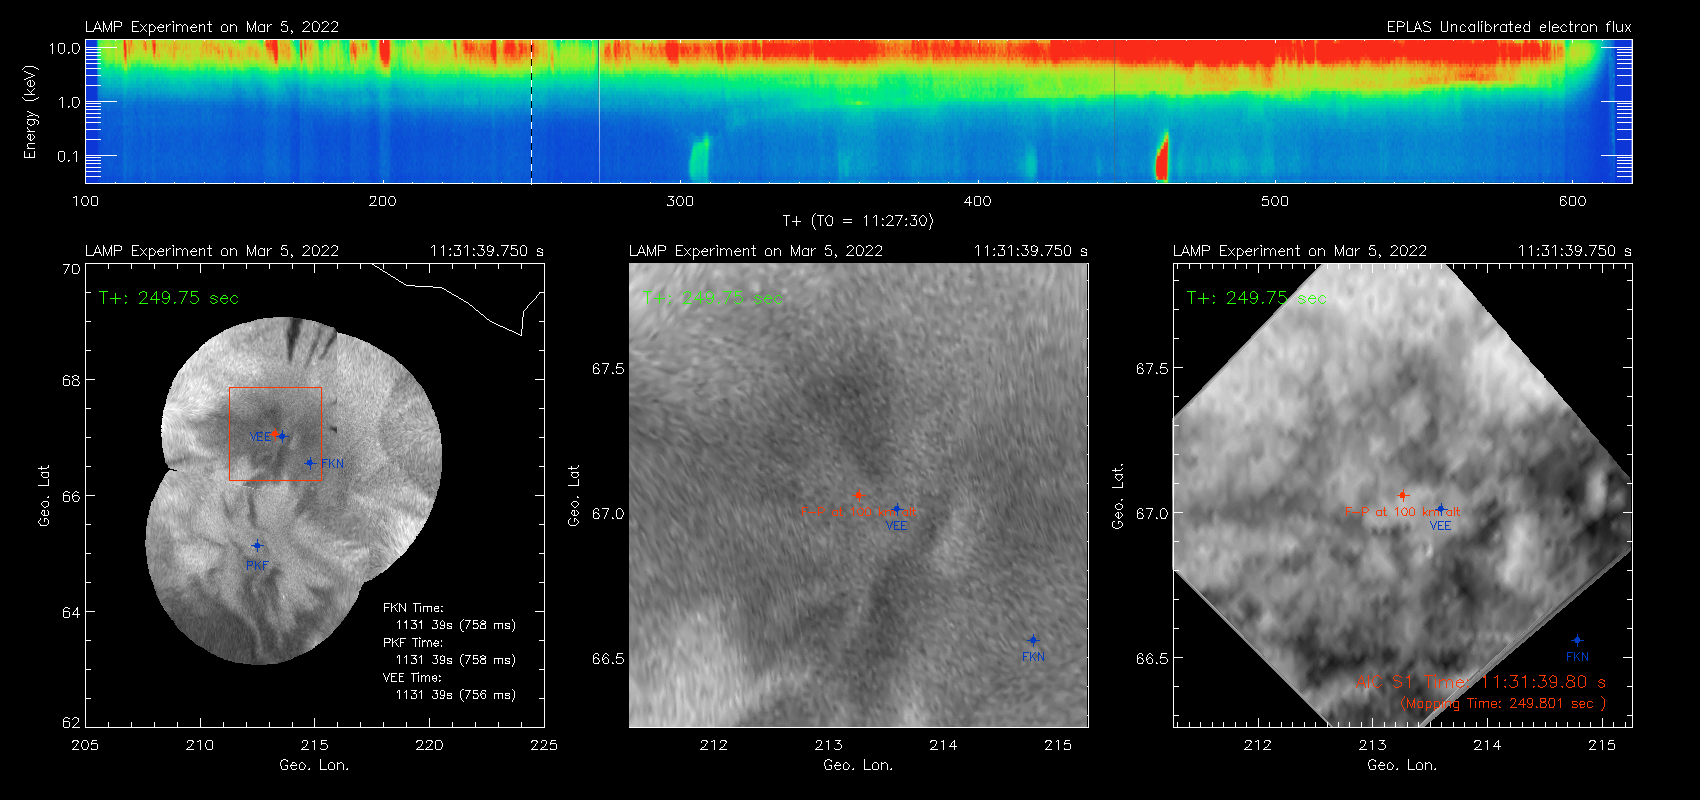Click the red low-energy spike near T+460

1162,157
